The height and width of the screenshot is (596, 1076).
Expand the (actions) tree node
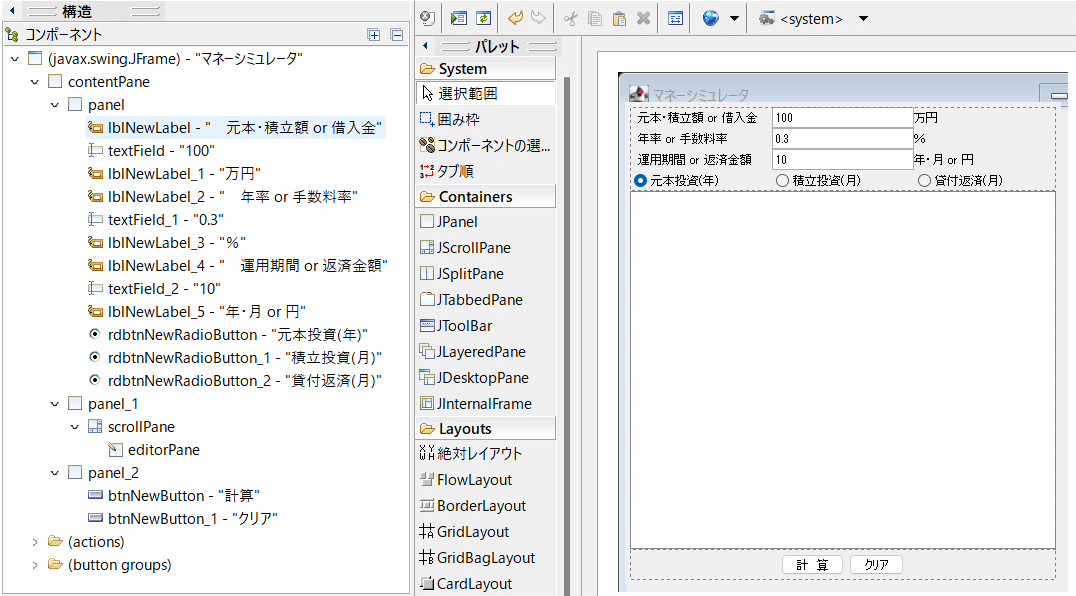35,542
